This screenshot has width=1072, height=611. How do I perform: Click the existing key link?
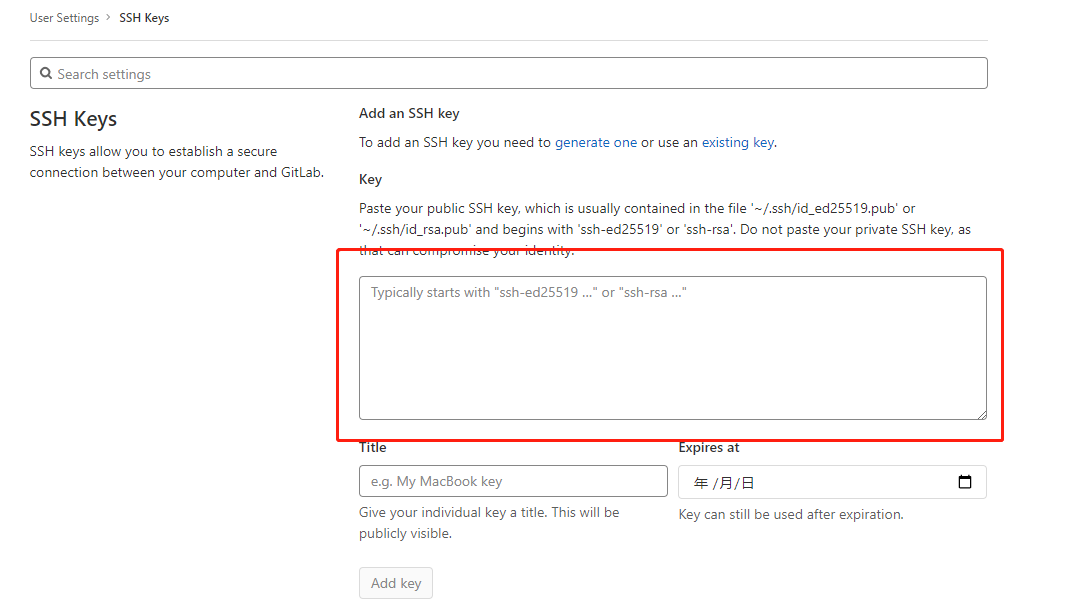click(x=738, y=142)
